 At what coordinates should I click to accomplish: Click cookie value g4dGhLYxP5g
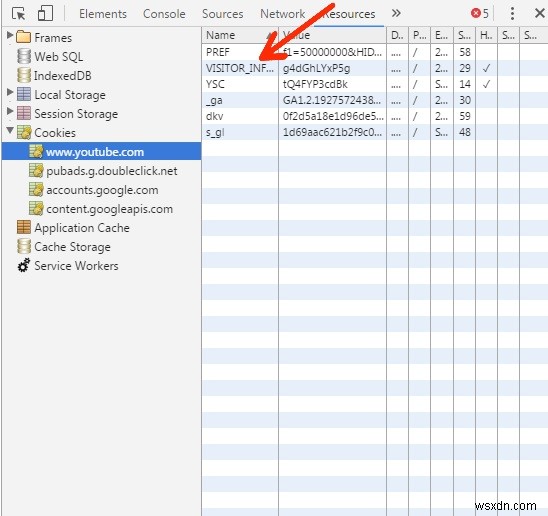(316, 69)
